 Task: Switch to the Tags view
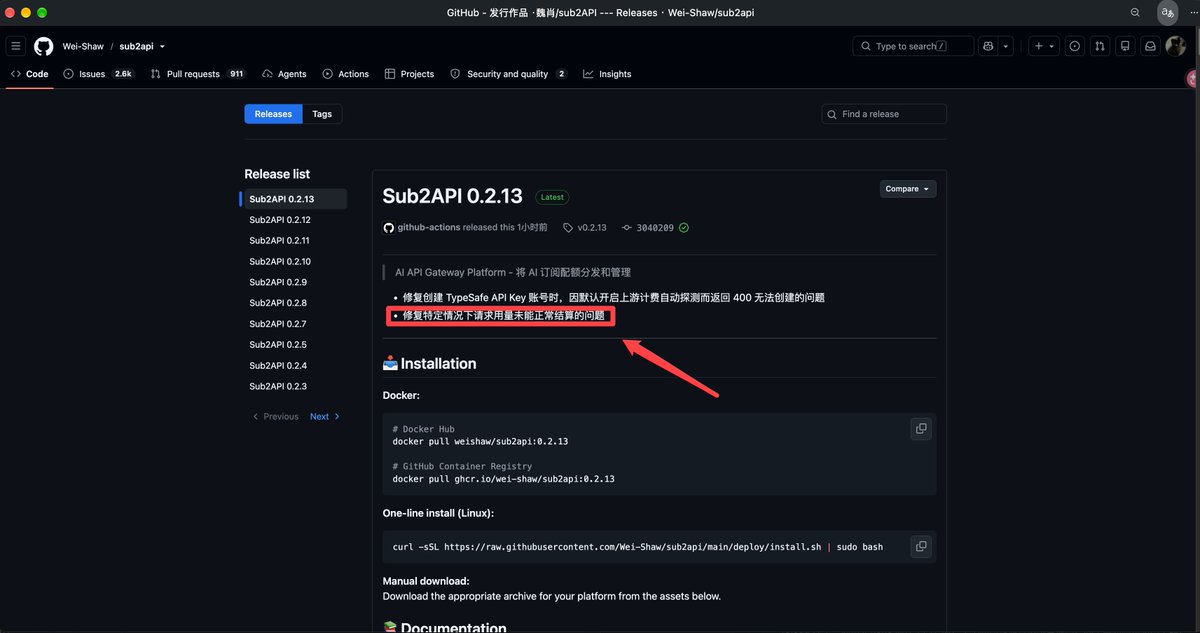(322, 114)
